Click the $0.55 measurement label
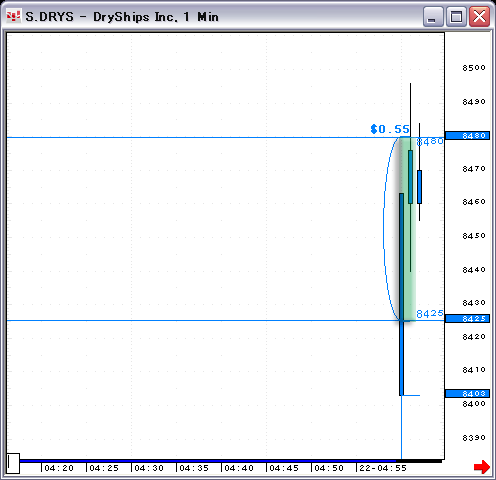The image size is (496, 480). [390, 129]
